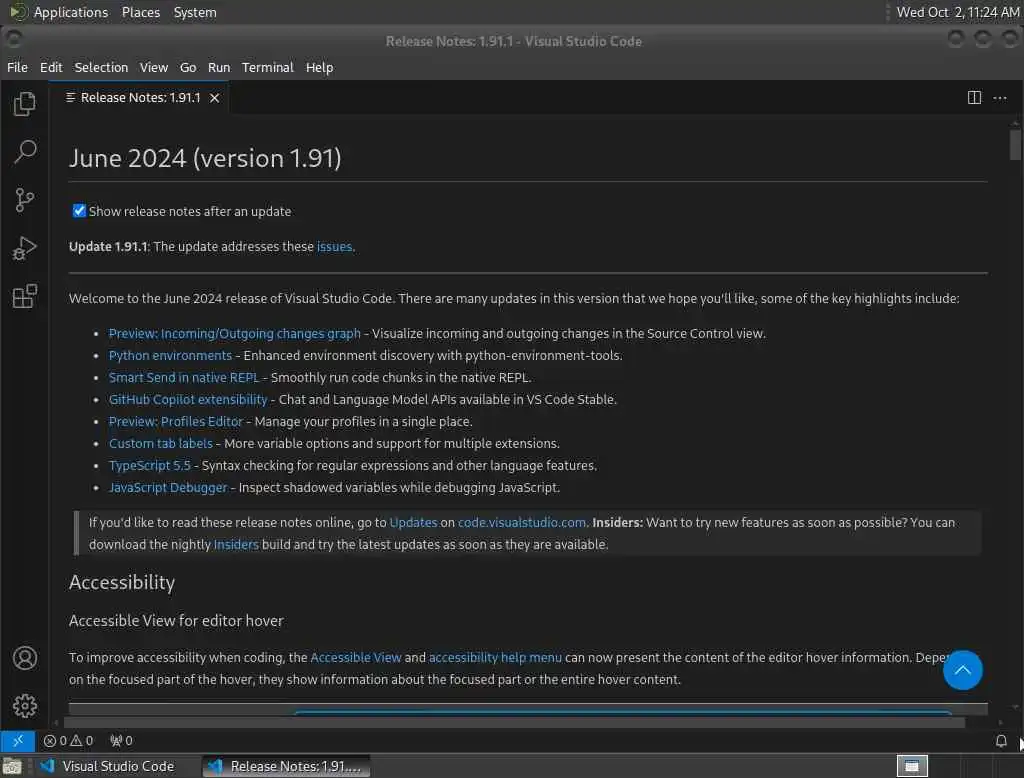The width and height of the screenshot is (1024, 778).
Task: Click the Updates link
Action: (413, 523)
